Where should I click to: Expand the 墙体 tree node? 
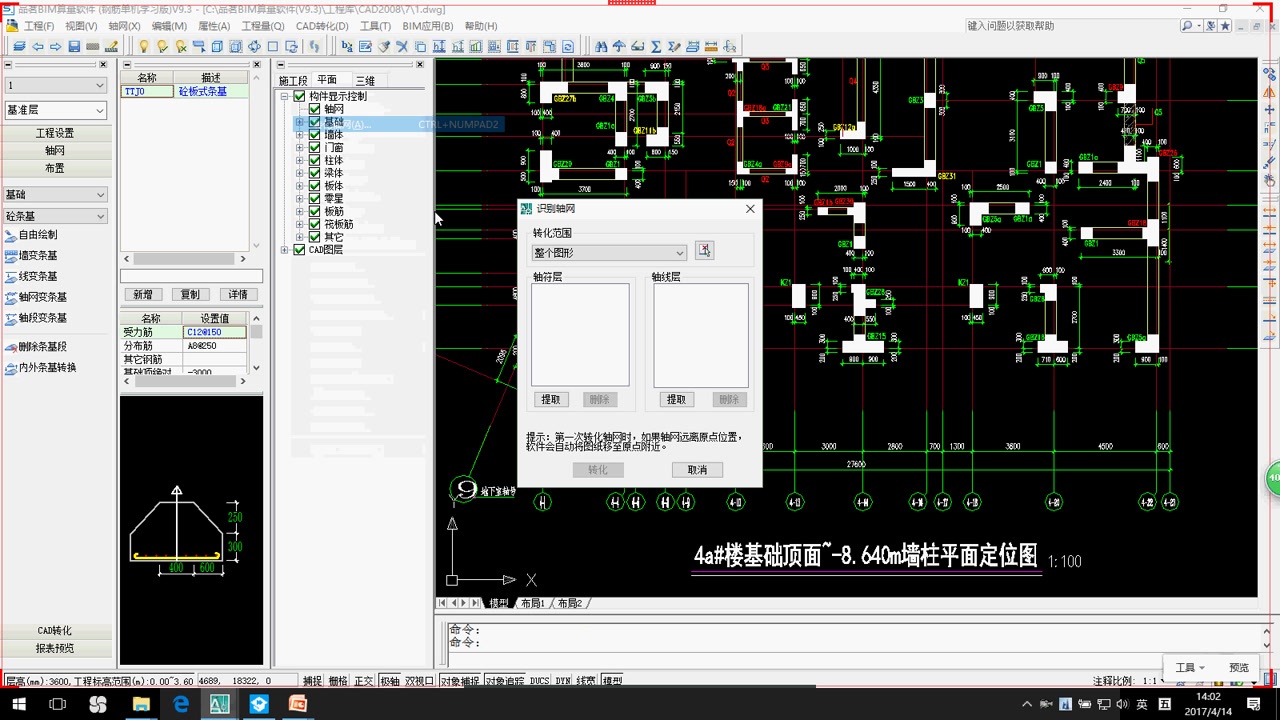point(299,135)
